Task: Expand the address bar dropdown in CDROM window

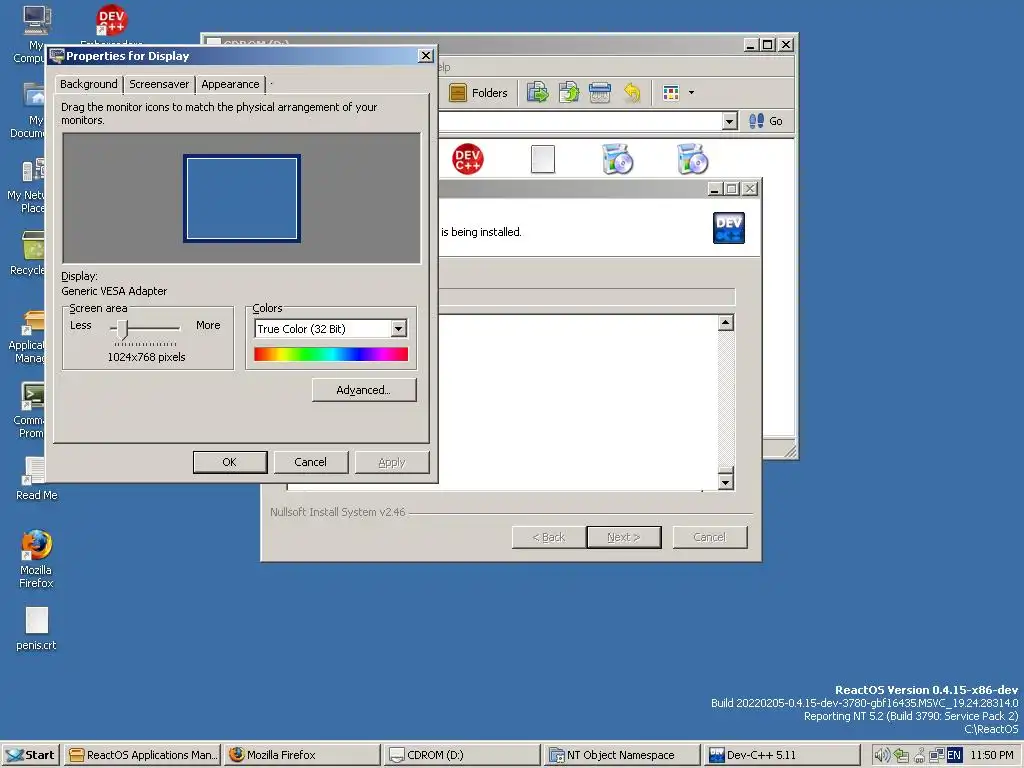Action: pyautogui.click(x=729, y=121)
